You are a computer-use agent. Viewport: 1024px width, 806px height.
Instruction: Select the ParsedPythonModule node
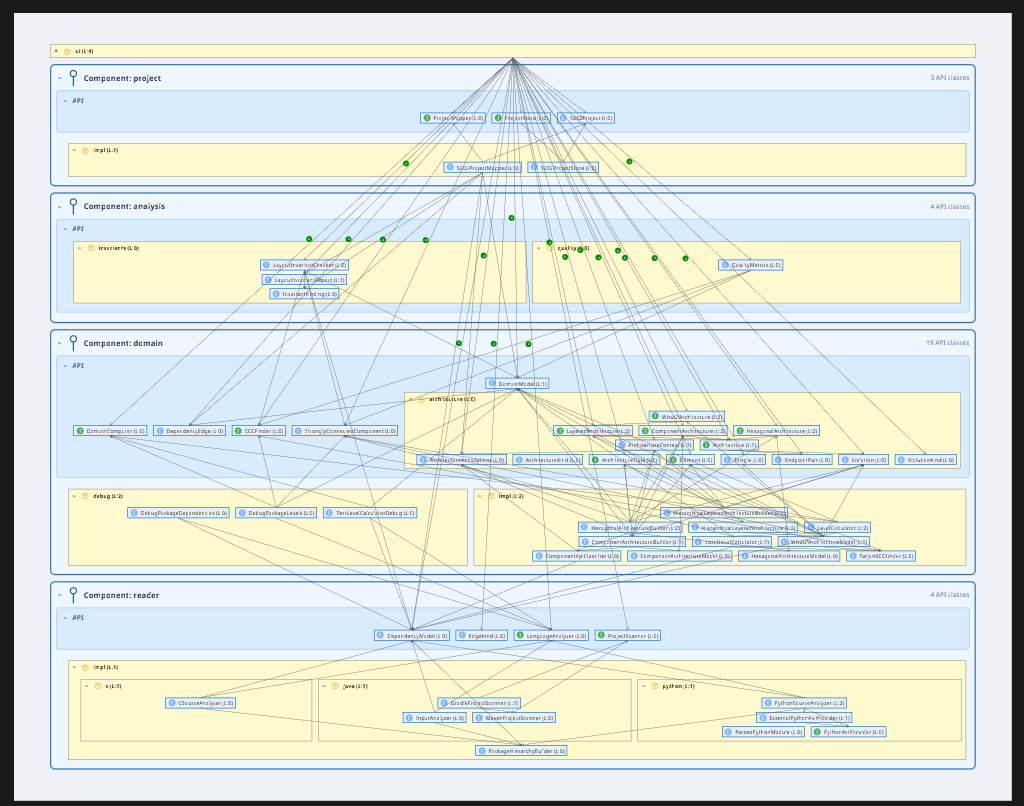pyautogui.click(x=763, y=732)
